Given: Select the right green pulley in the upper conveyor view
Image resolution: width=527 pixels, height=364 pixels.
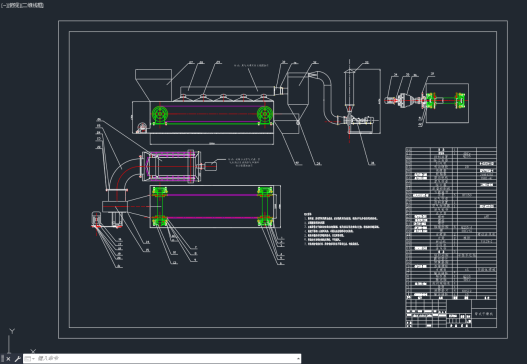Looking at the screenshot, I should [265, 115].
